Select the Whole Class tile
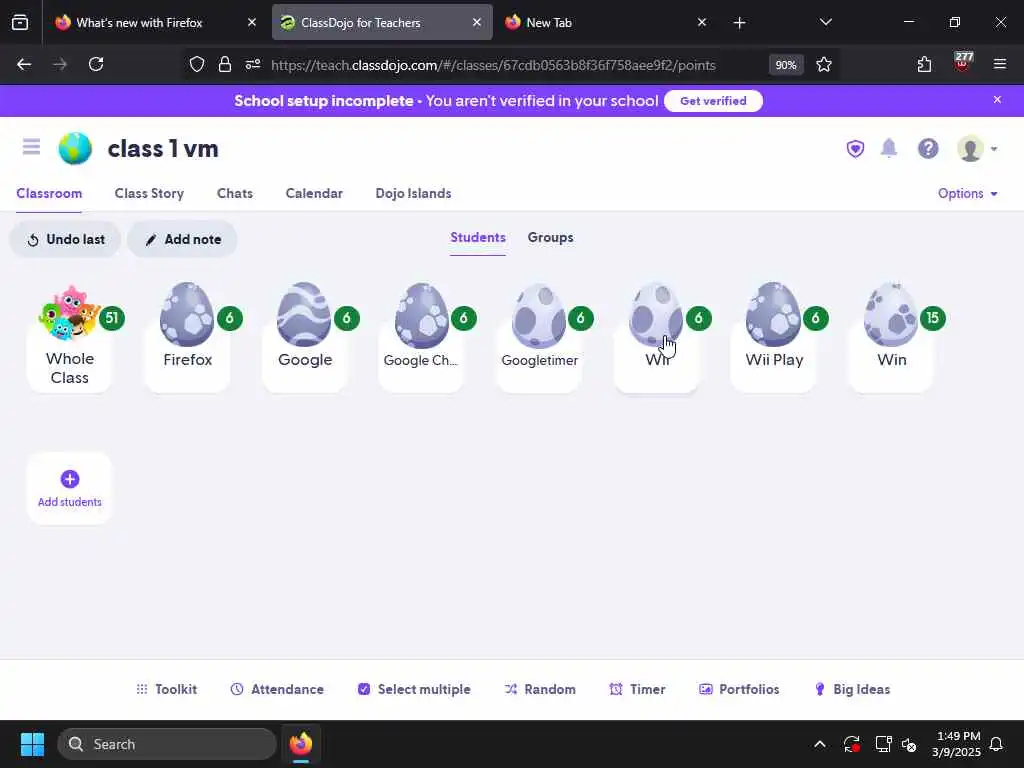The image size is (1024, 768). click(x=70, y=338)
